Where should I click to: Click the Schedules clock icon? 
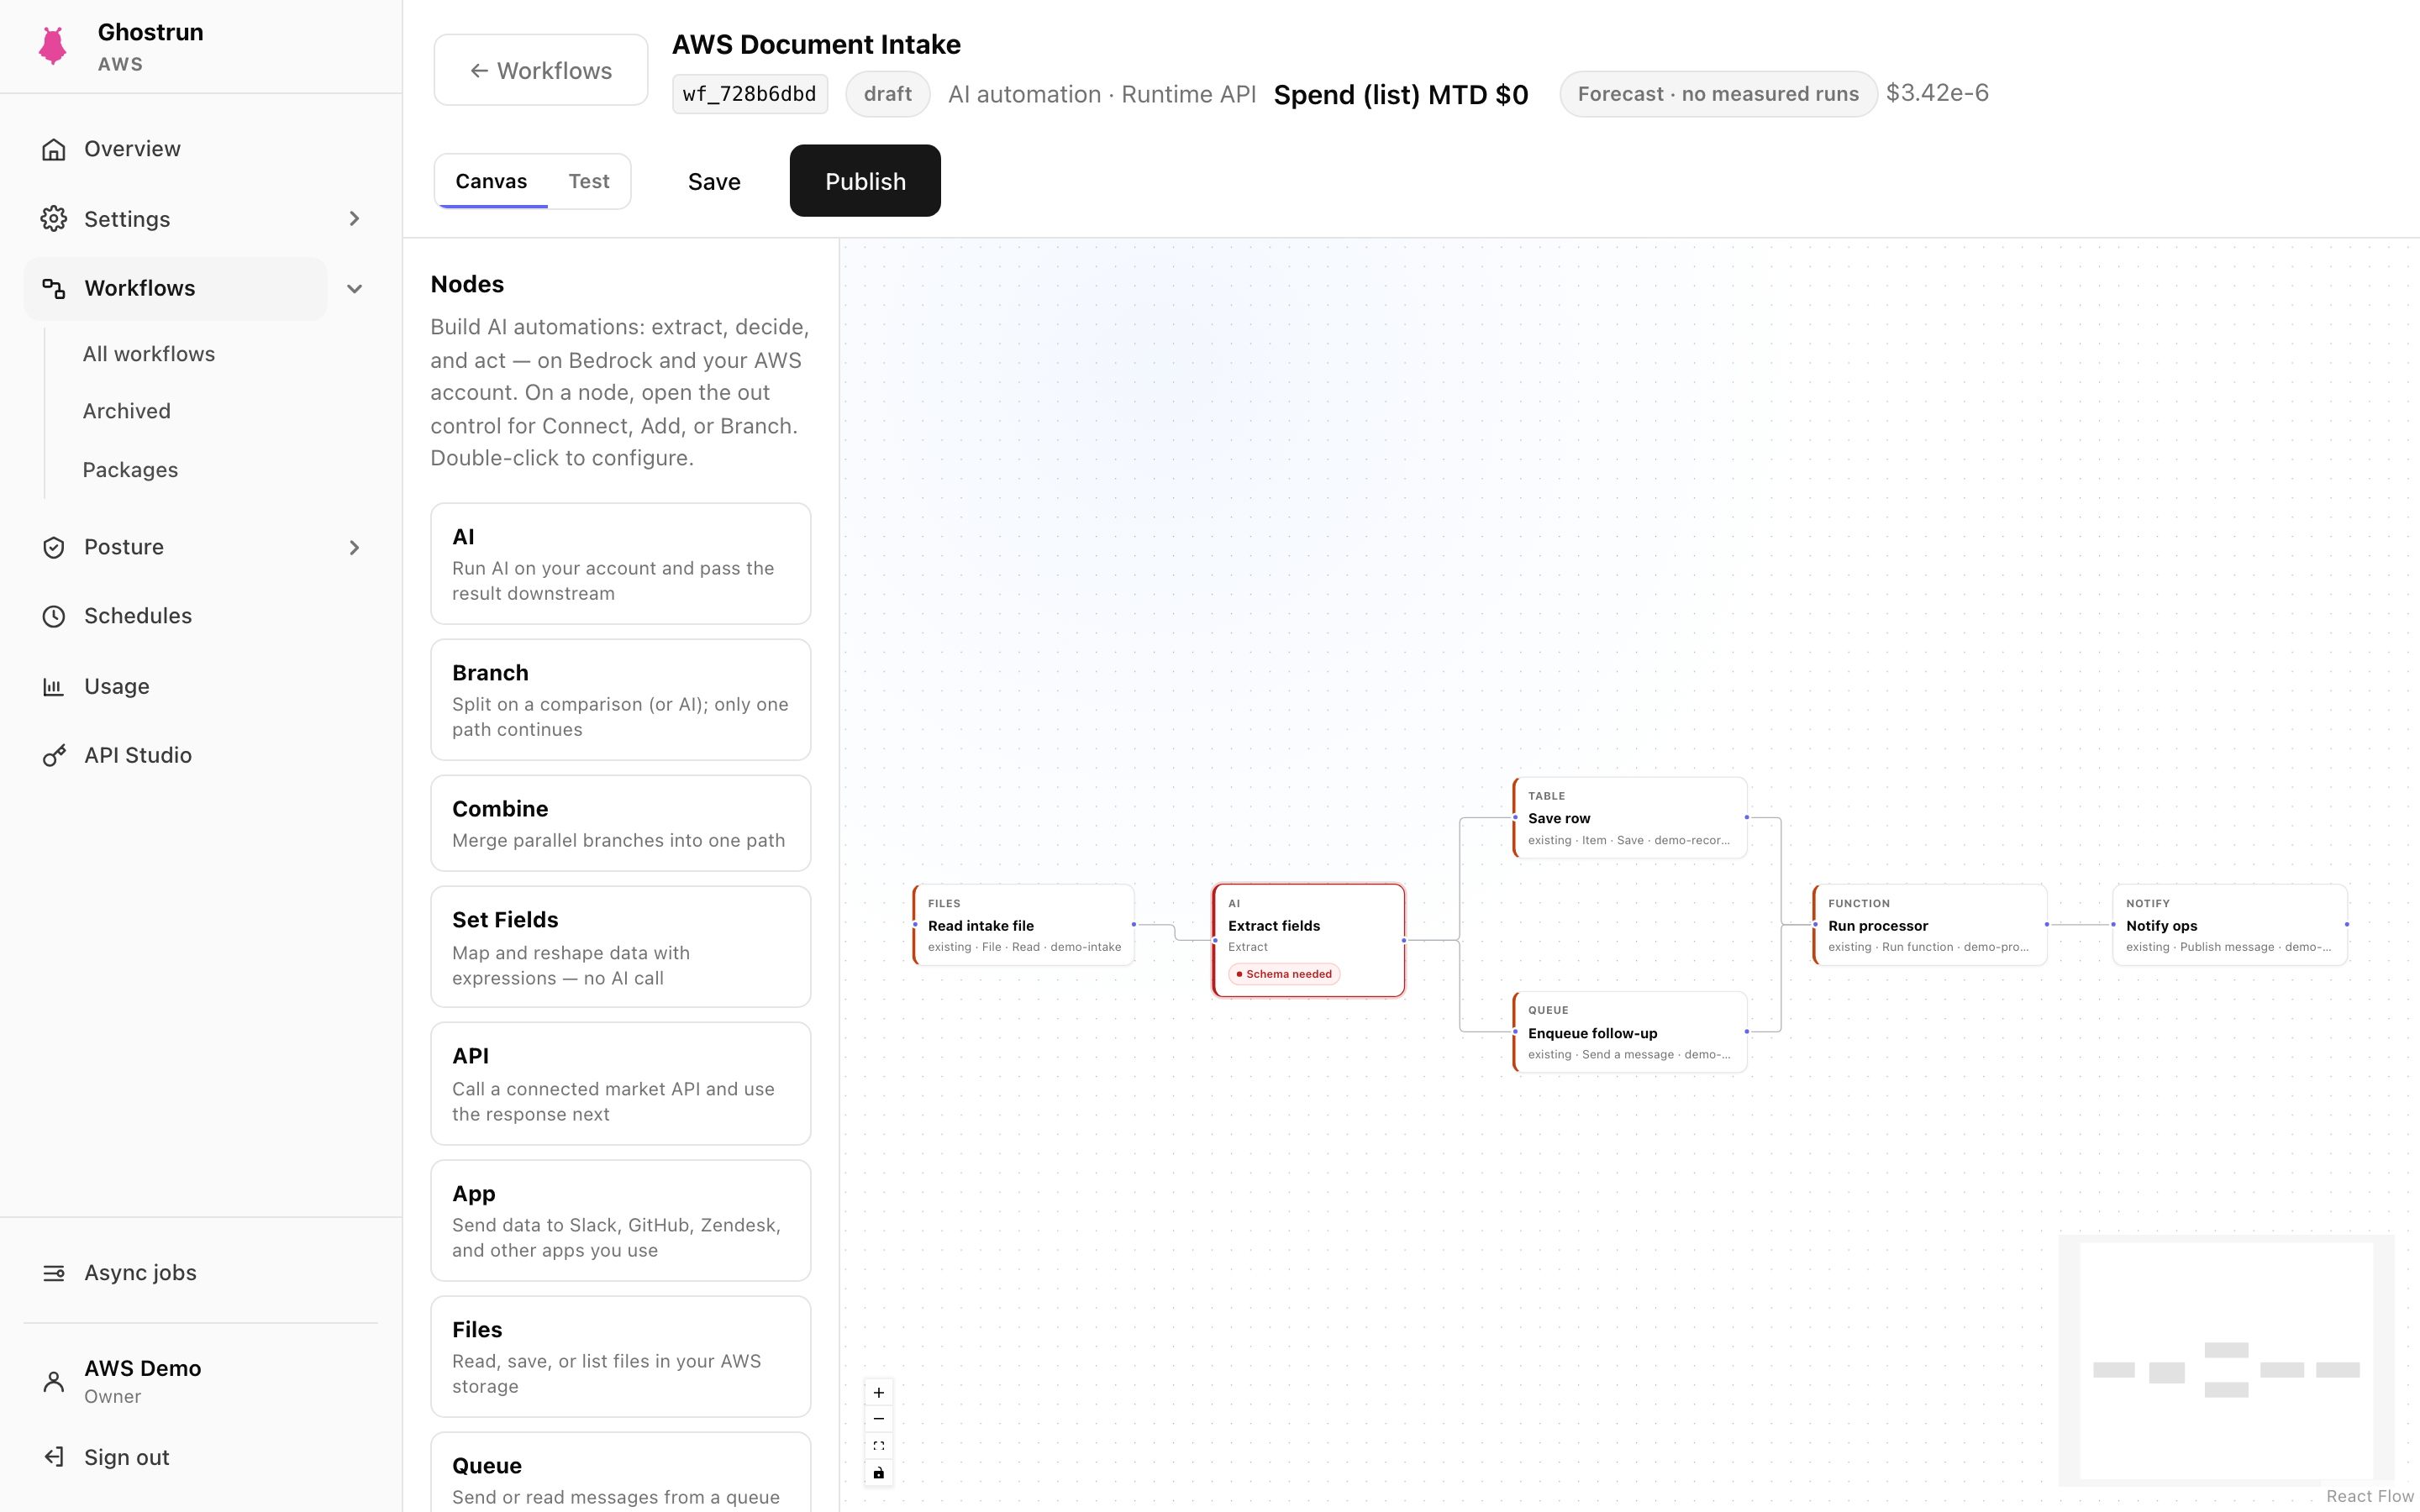[x=54, y=616]
